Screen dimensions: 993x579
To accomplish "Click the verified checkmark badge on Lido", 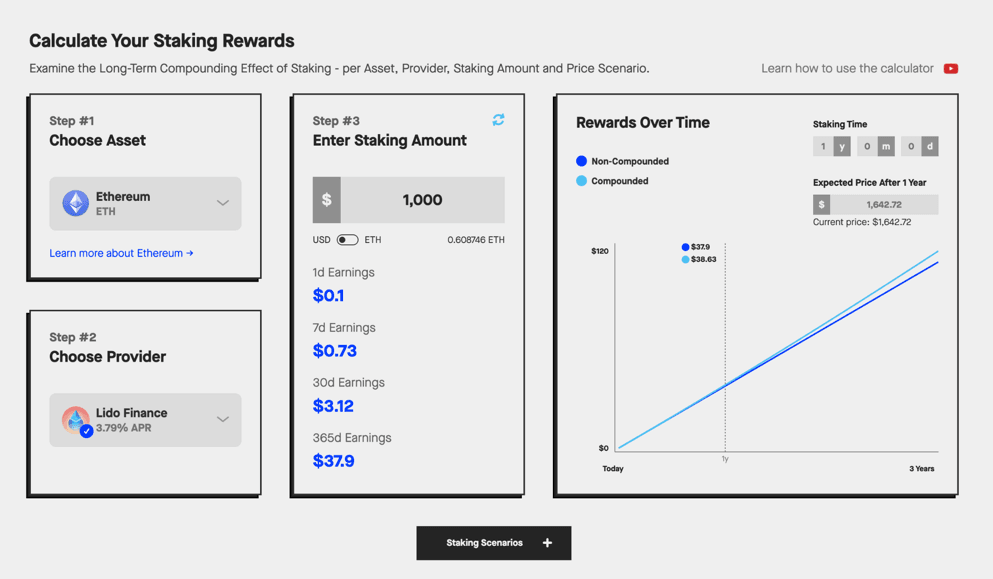I will point(87,431).
